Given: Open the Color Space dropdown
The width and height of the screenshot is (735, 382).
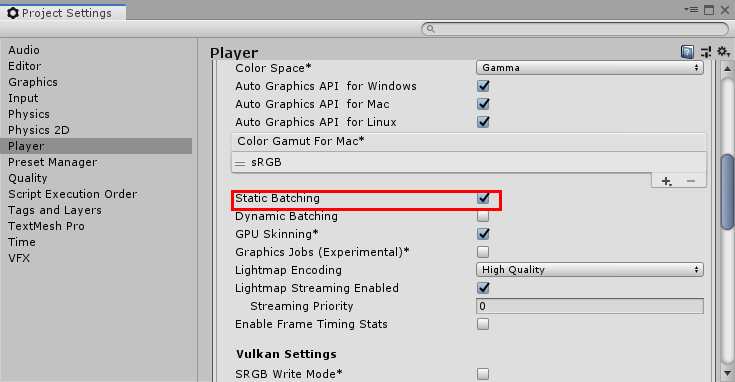Looking at the screenshot, I should tap(590, 68).
